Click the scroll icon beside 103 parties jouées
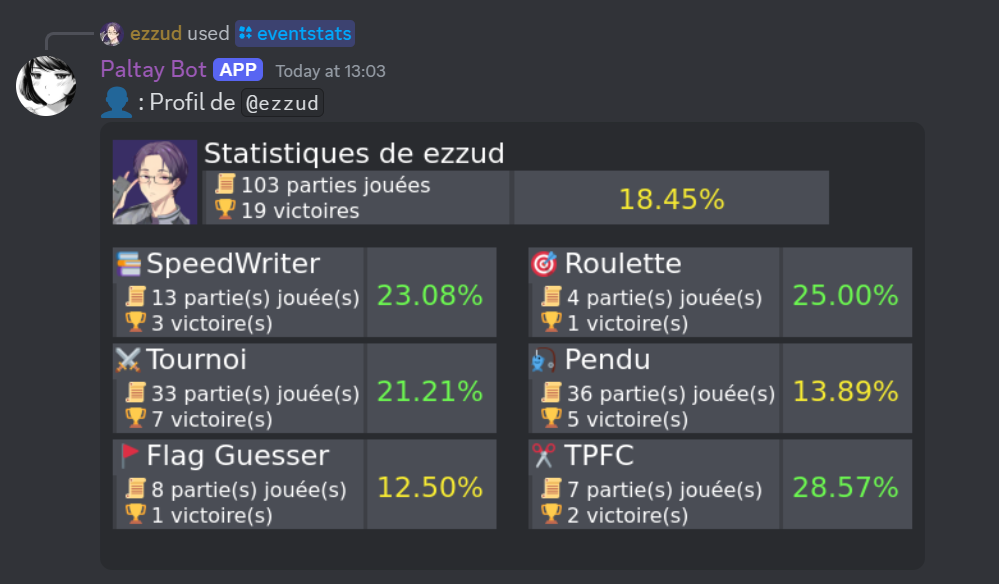 pos(225,183)
